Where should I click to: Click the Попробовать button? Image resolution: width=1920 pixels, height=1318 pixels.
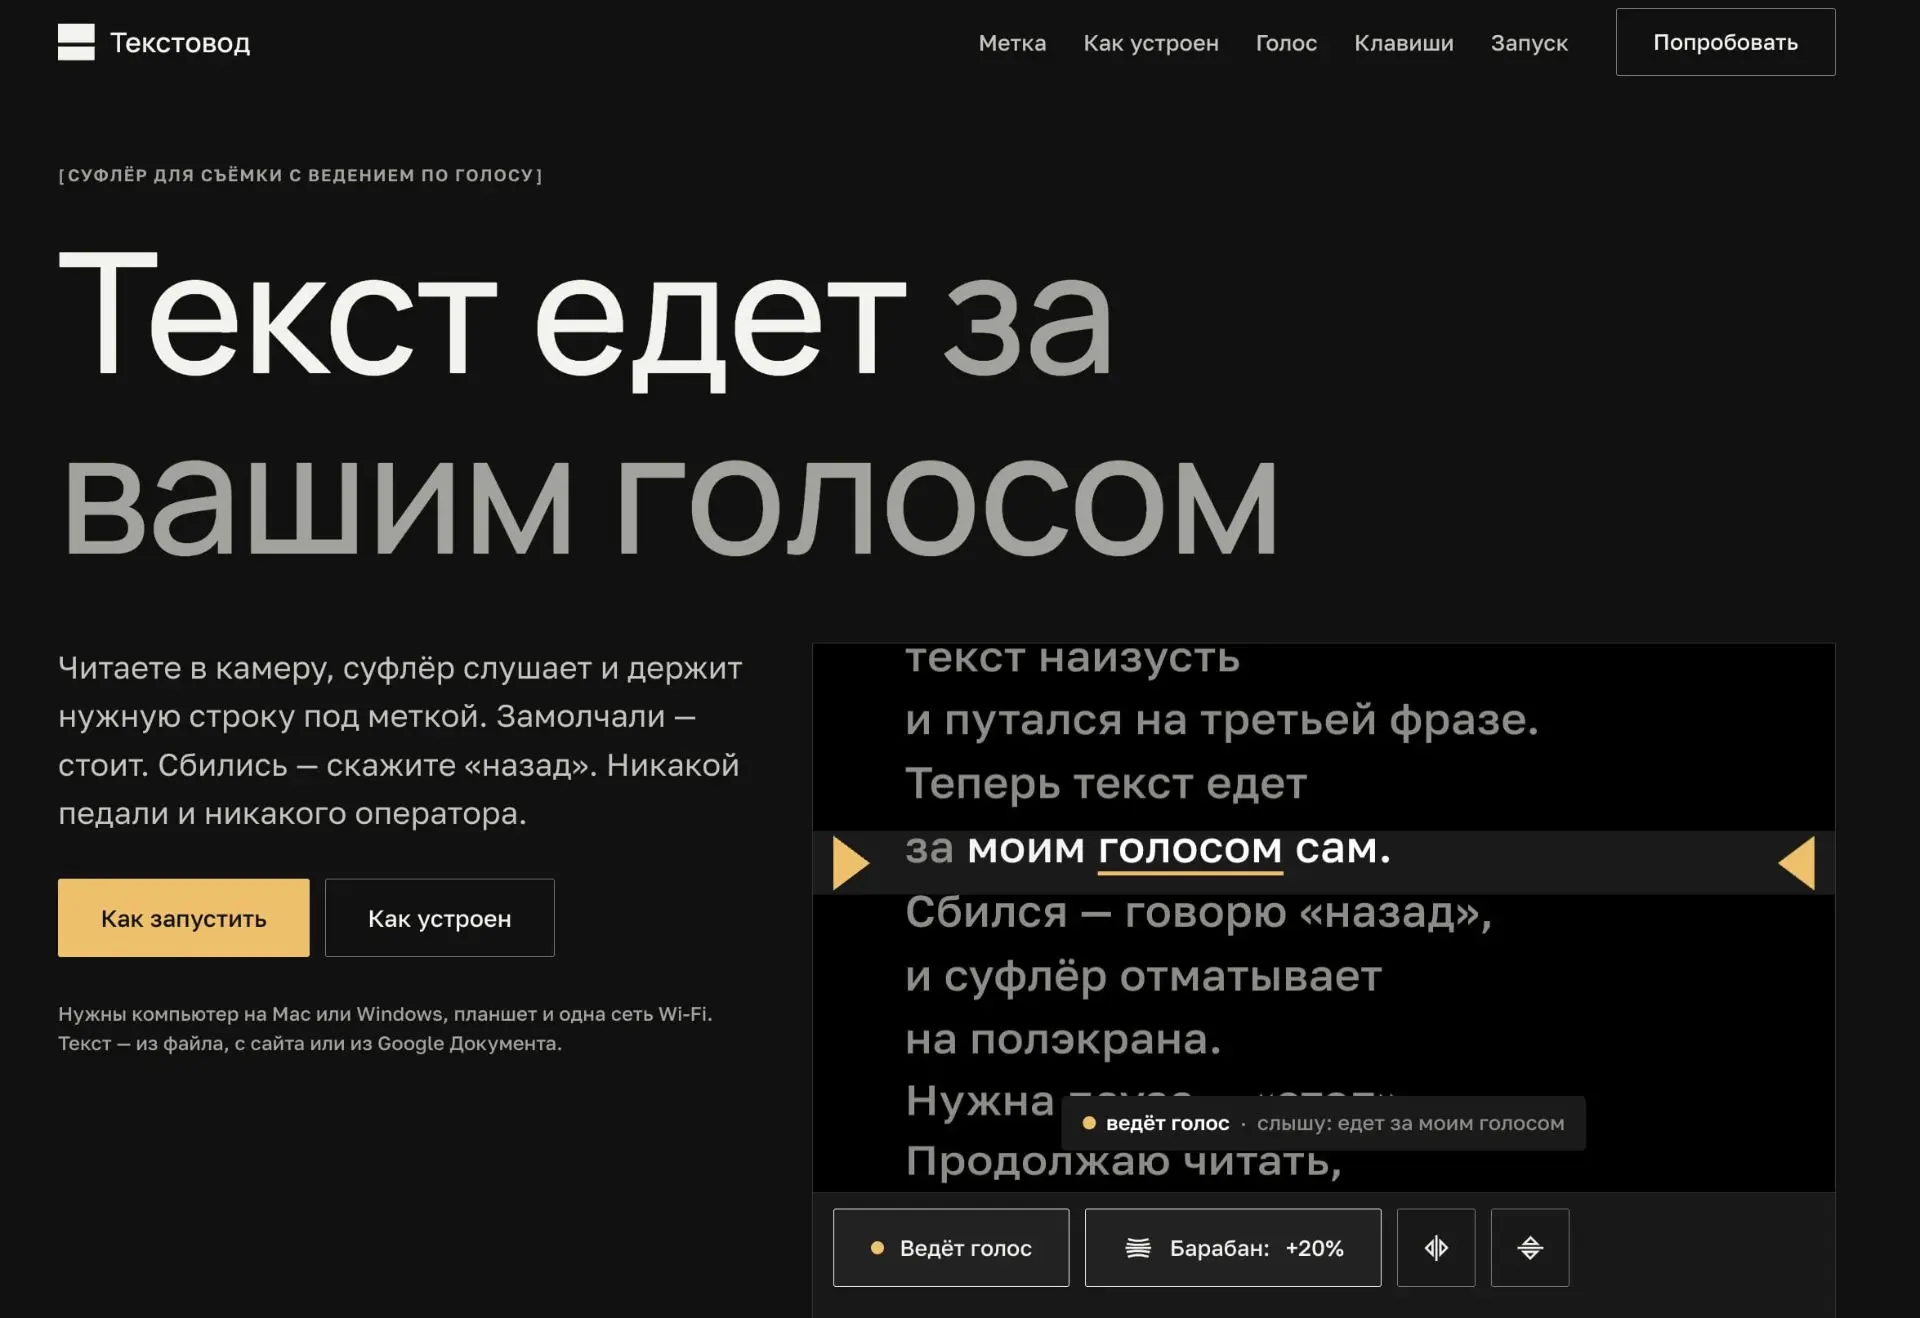[1725, 42]
